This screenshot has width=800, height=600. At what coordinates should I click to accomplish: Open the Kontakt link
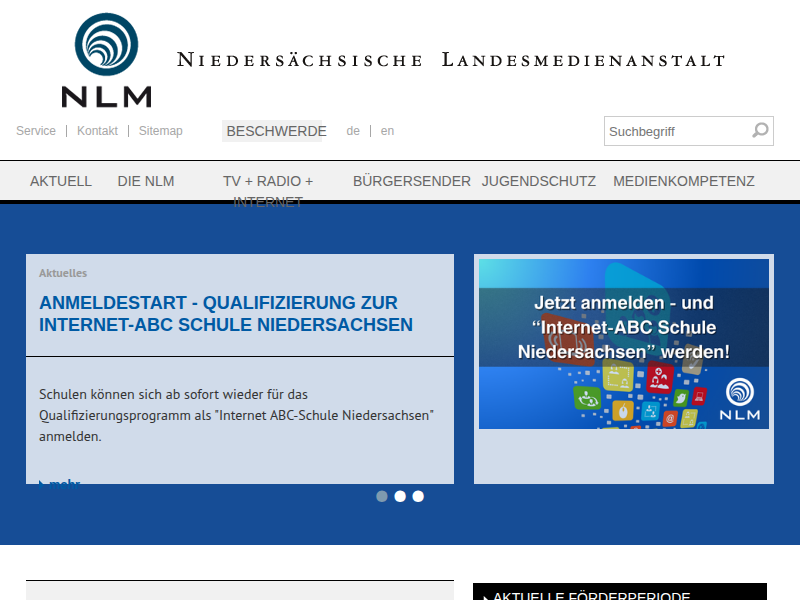point(97,131)
